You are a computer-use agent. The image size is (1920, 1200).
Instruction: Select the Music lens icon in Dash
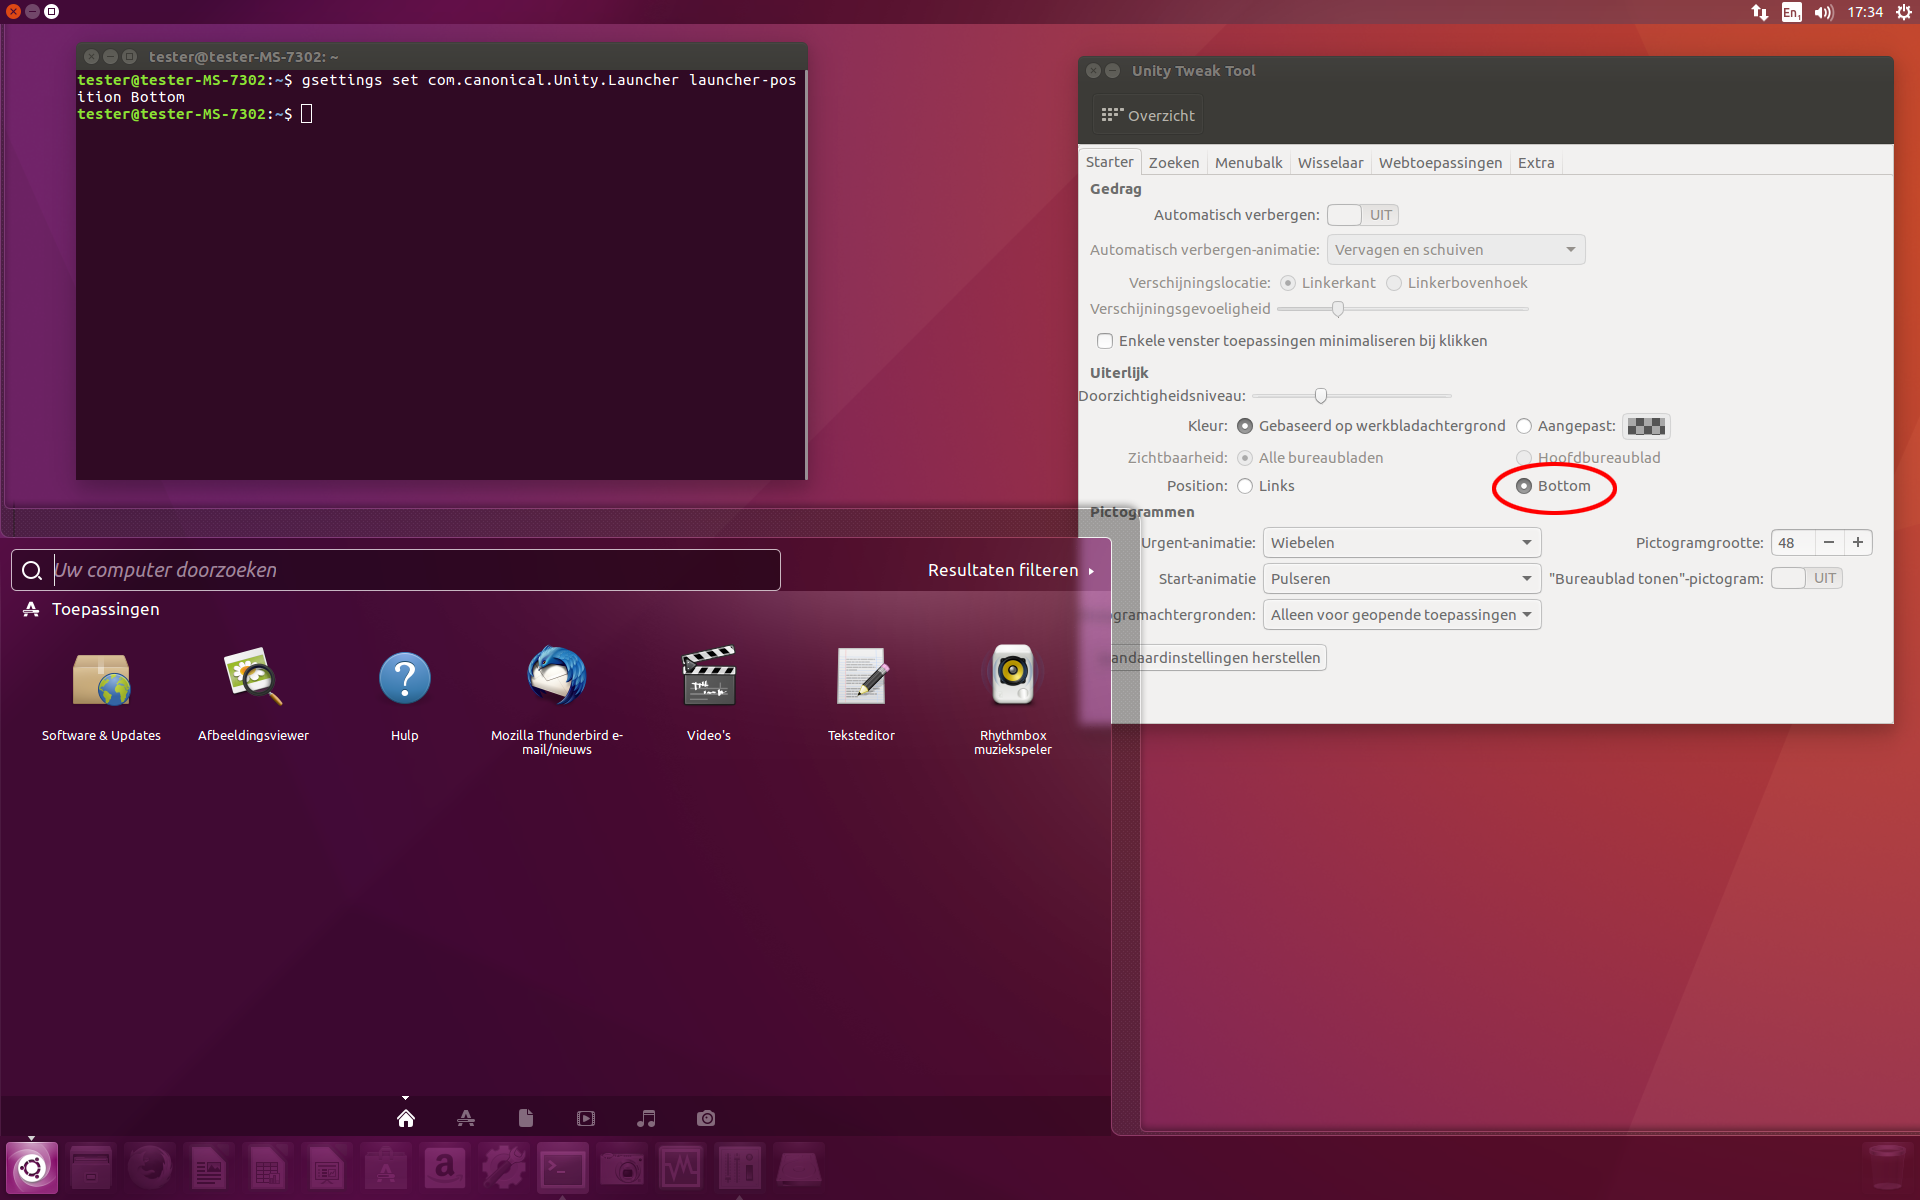point(646,1118)
